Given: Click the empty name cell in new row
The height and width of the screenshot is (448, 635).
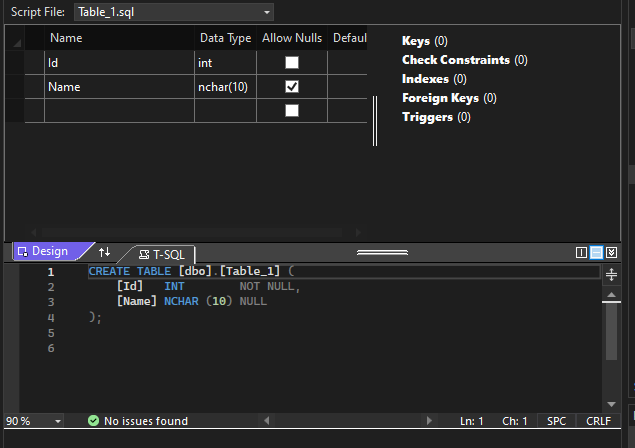Looking at the screenshot, I should pos(119,111).
